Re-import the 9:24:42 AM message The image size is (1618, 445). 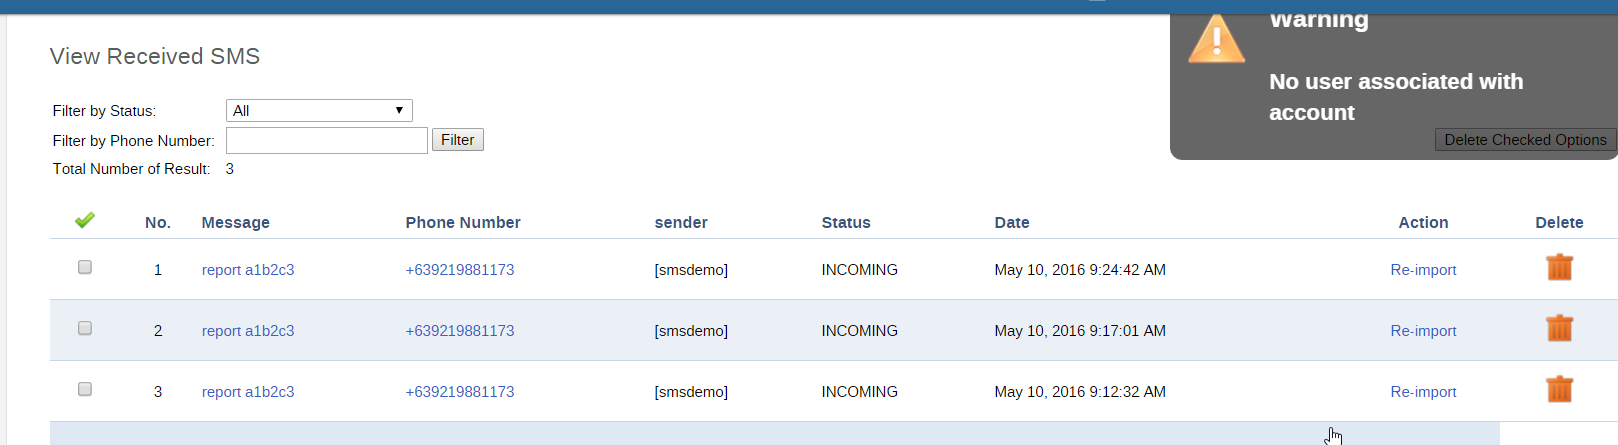click(x=1423, y=270)
